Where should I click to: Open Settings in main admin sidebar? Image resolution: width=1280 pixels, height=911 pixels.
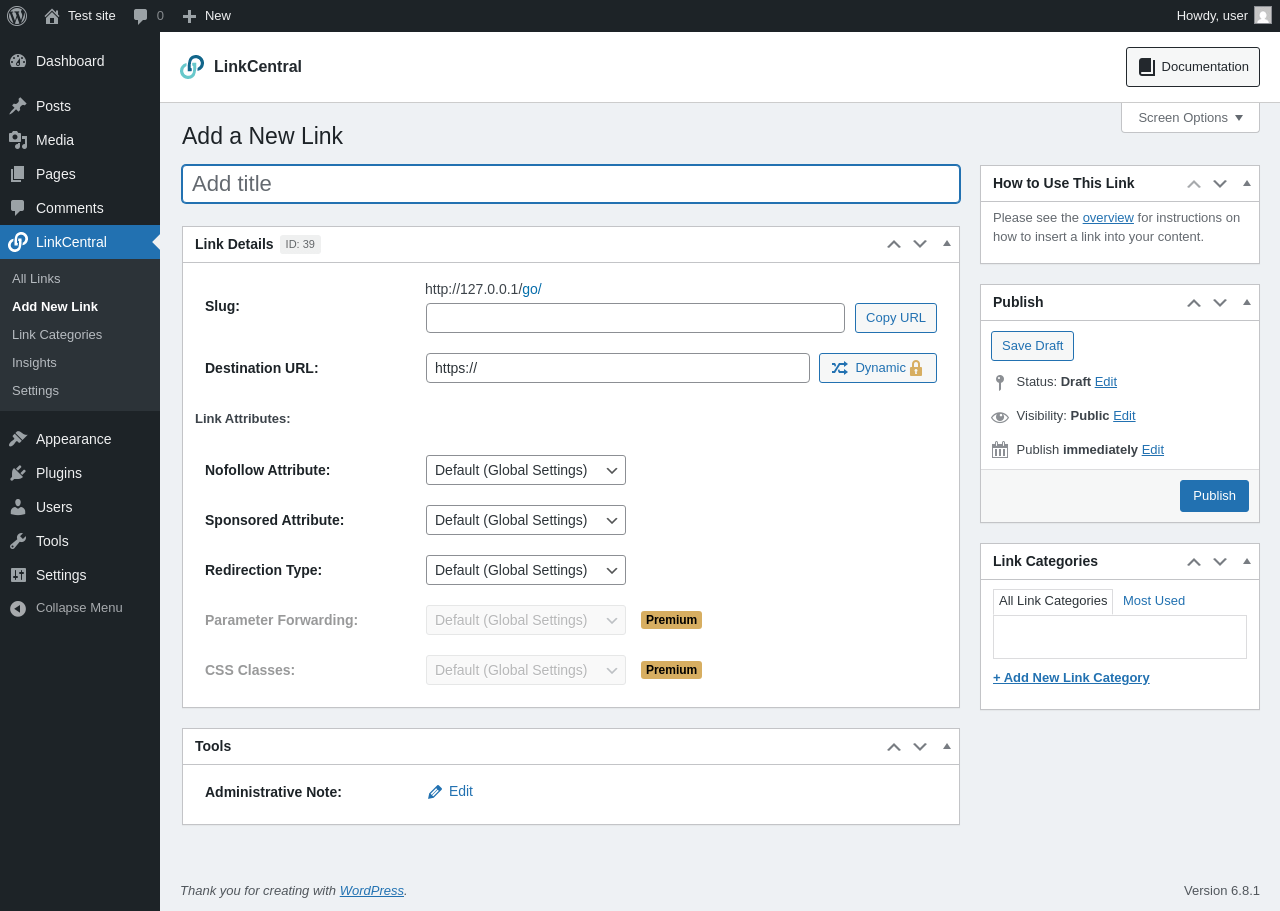[x=80, y=575]
